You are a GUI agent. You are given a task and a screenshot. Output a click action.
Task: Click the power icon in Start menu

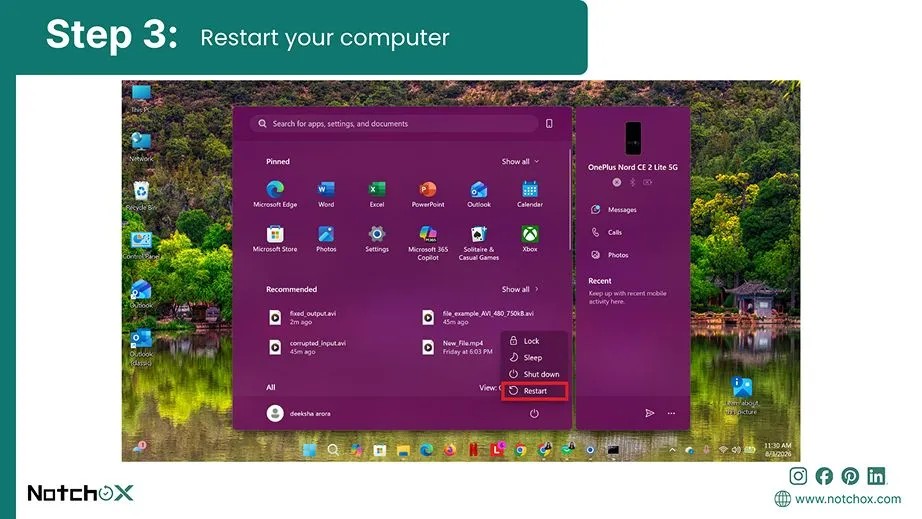pos(534,414)
